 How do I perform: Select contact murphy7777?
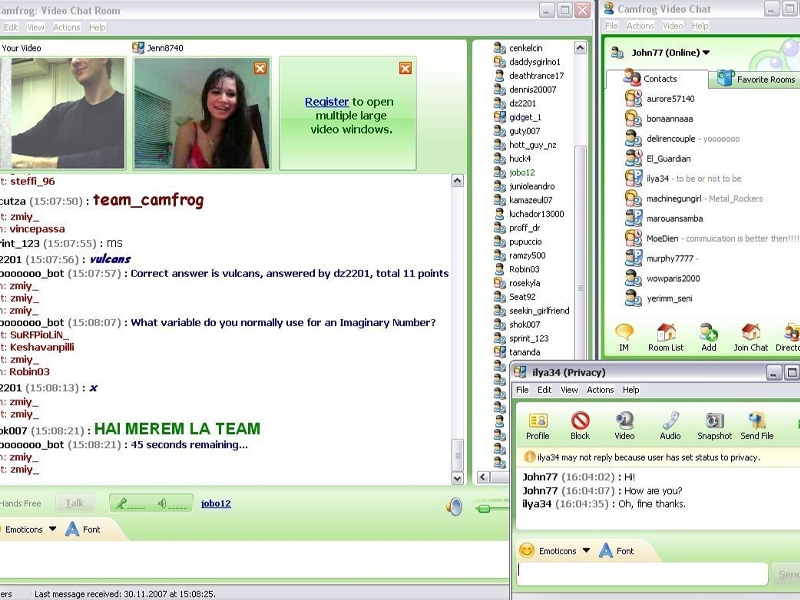(669, 259)
